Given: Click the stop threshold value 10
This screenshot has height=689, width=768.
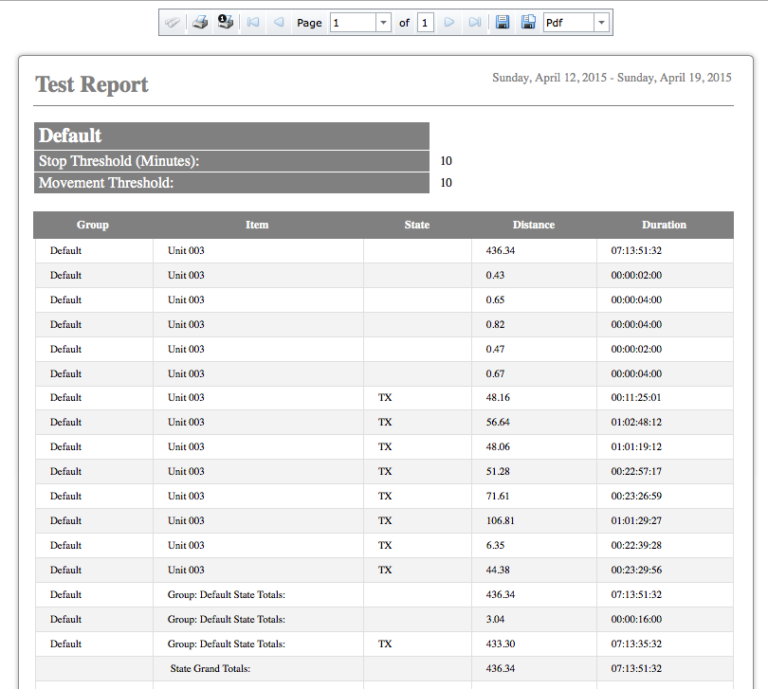Looking at the screenshot, I should [x=446, y=161].
